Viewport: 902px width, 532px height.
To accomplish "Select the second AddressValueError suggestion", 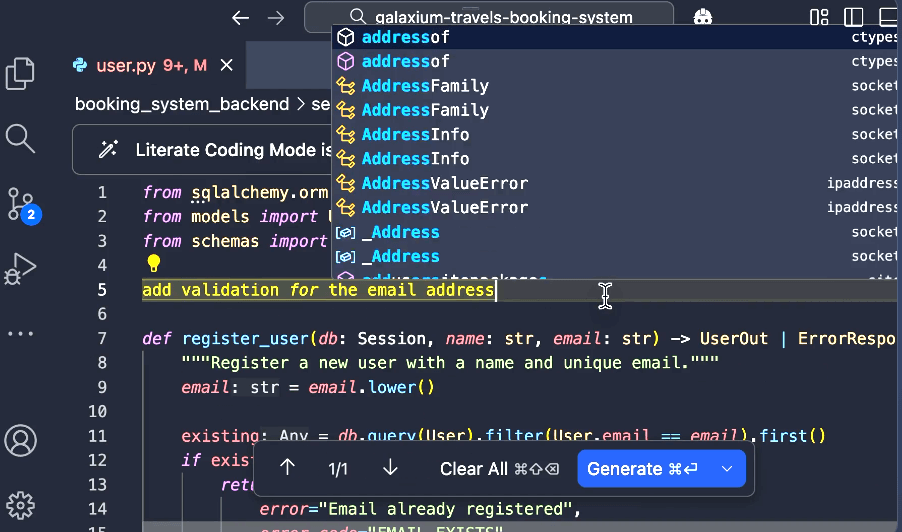I will pyautogui.click(x=614, y=208).
